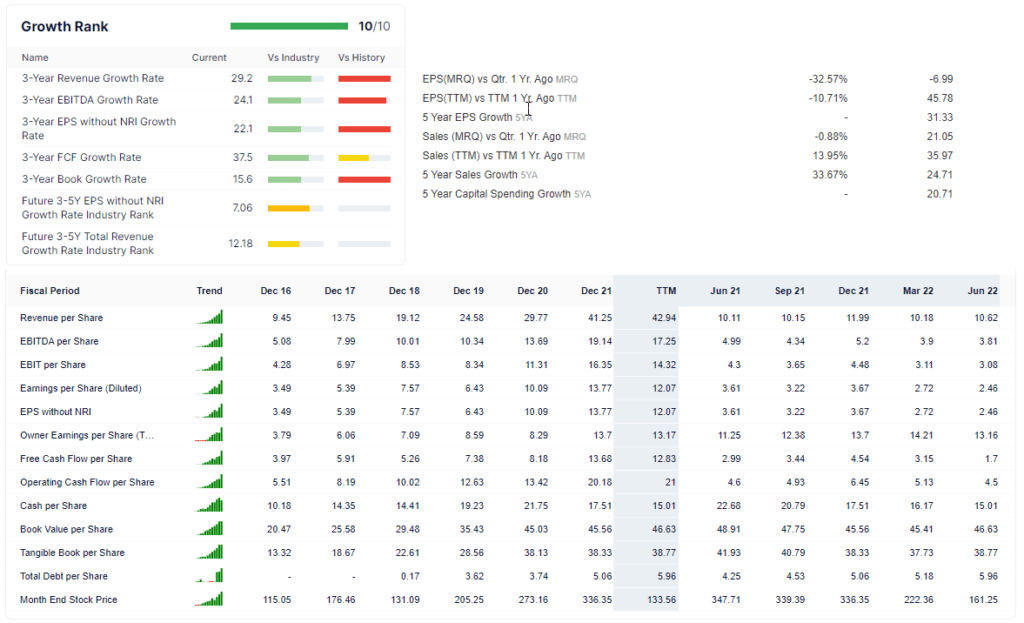Click the Book Value per Share trend sparkline

[x=209, y=529]
